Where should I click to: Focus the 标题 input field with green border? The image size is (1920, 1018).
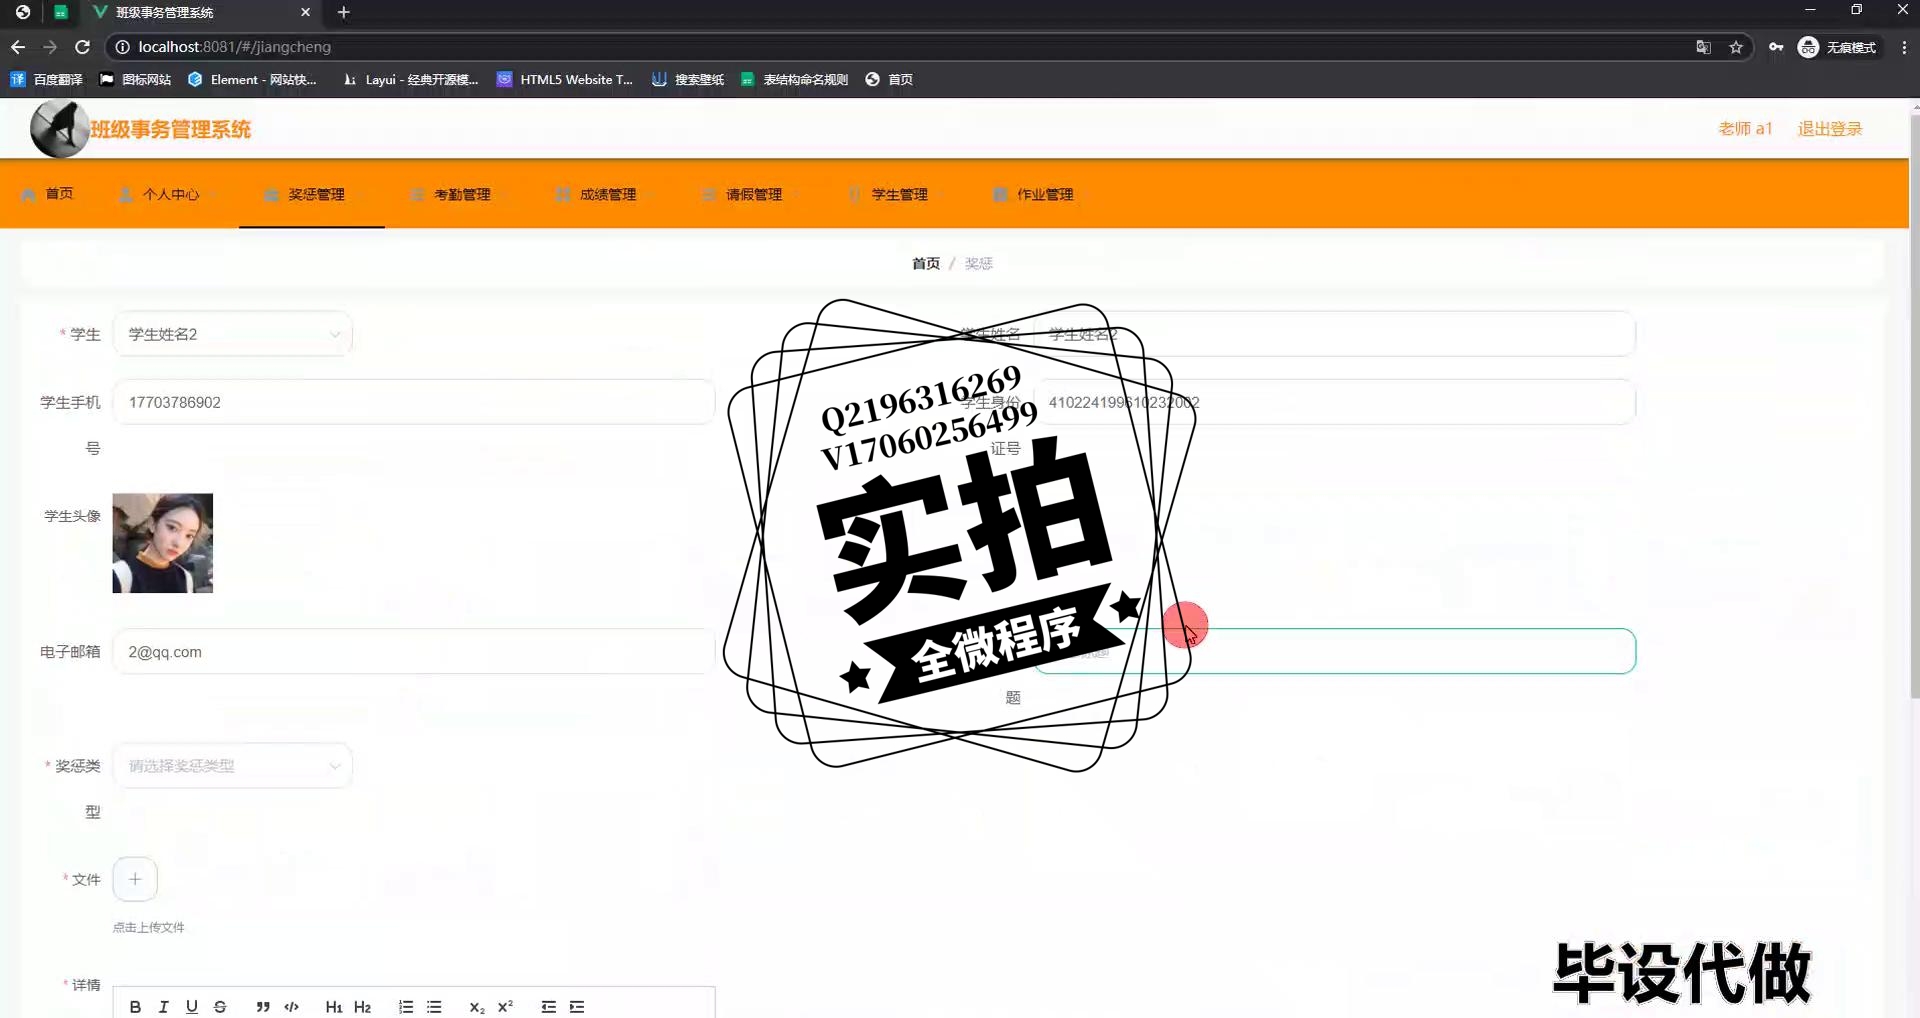point(1335,652)
